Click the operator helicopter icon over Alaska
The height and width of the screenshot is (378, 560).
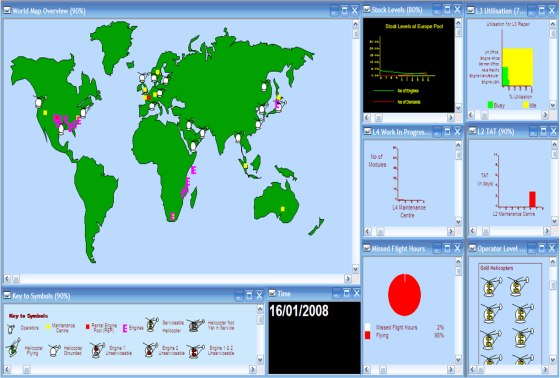[x=39, y=102]
